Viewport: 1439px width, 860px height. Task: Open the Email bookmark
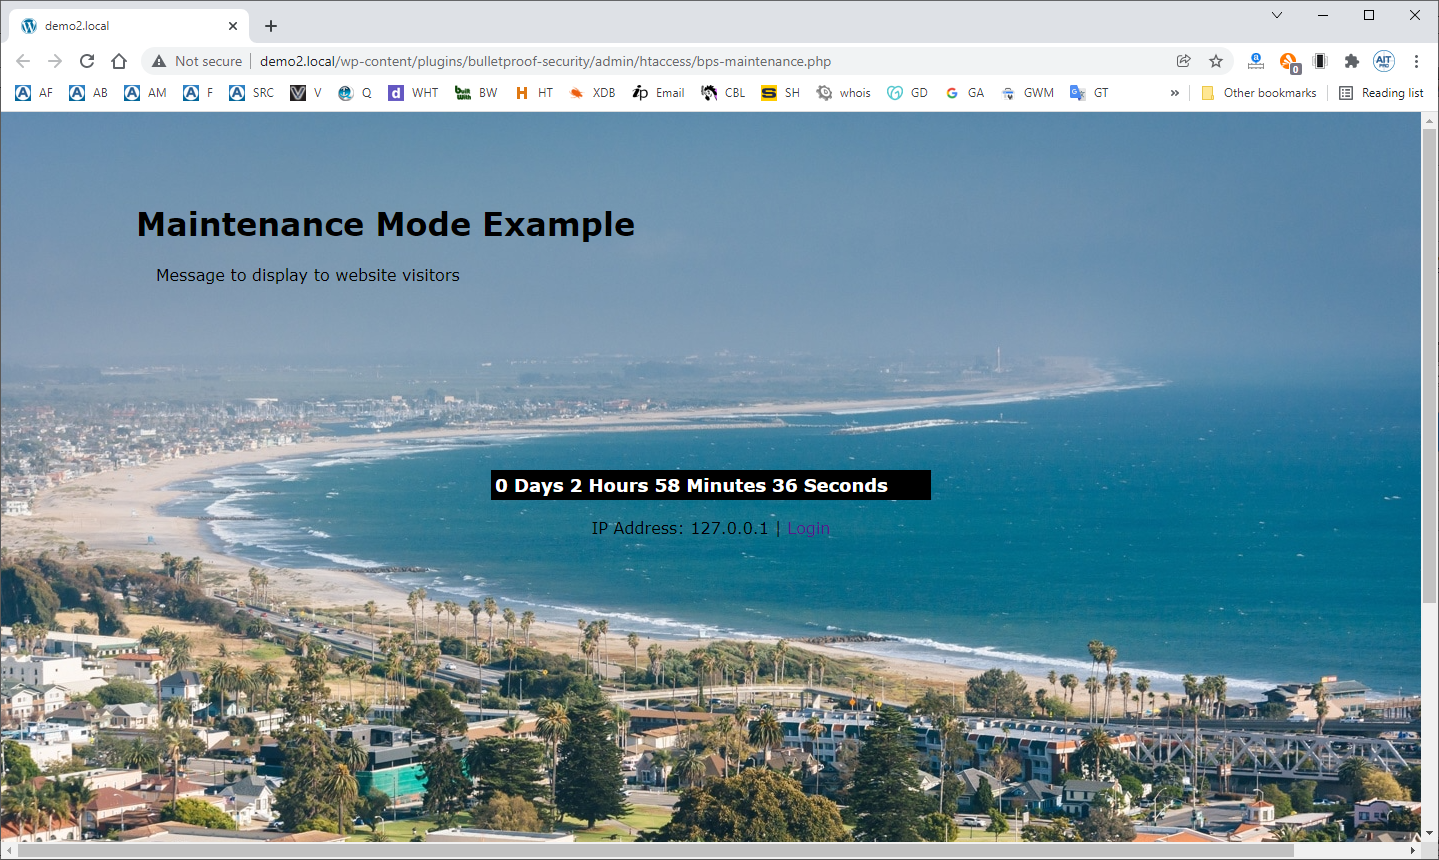(x=658, y=93)
